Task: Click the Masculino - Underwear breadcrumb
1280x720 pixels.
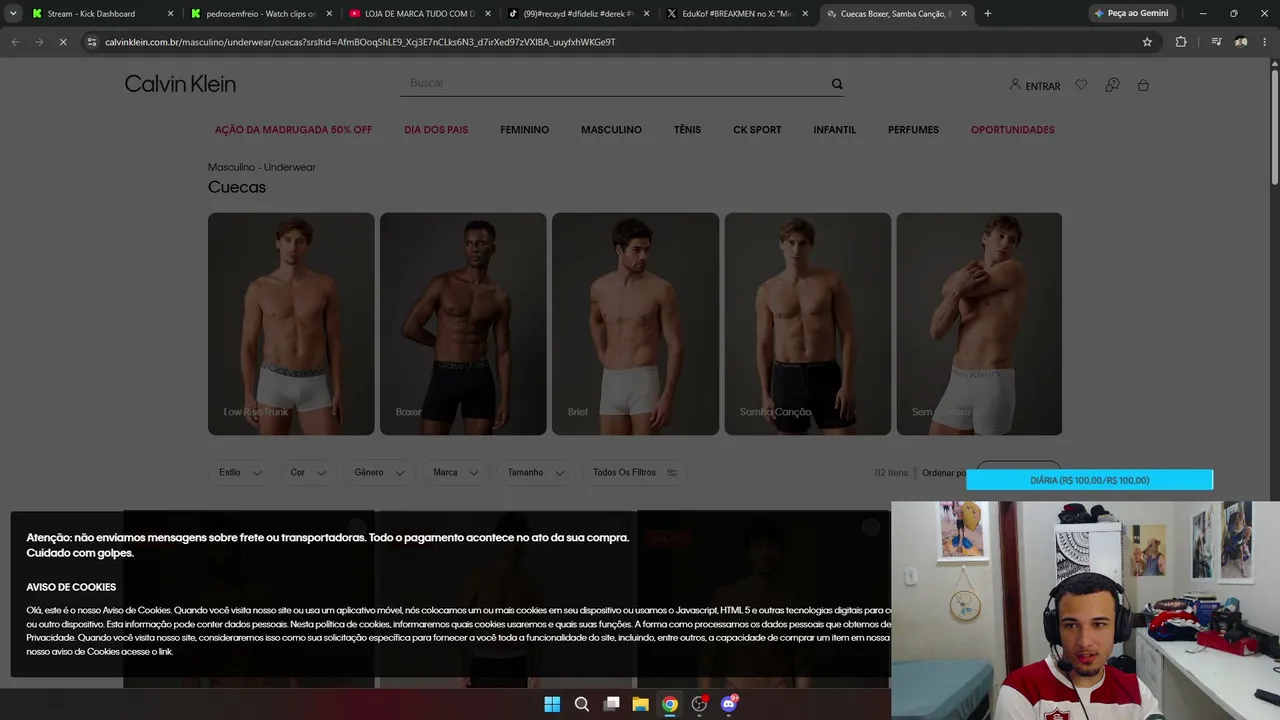Action: (262, 167)
